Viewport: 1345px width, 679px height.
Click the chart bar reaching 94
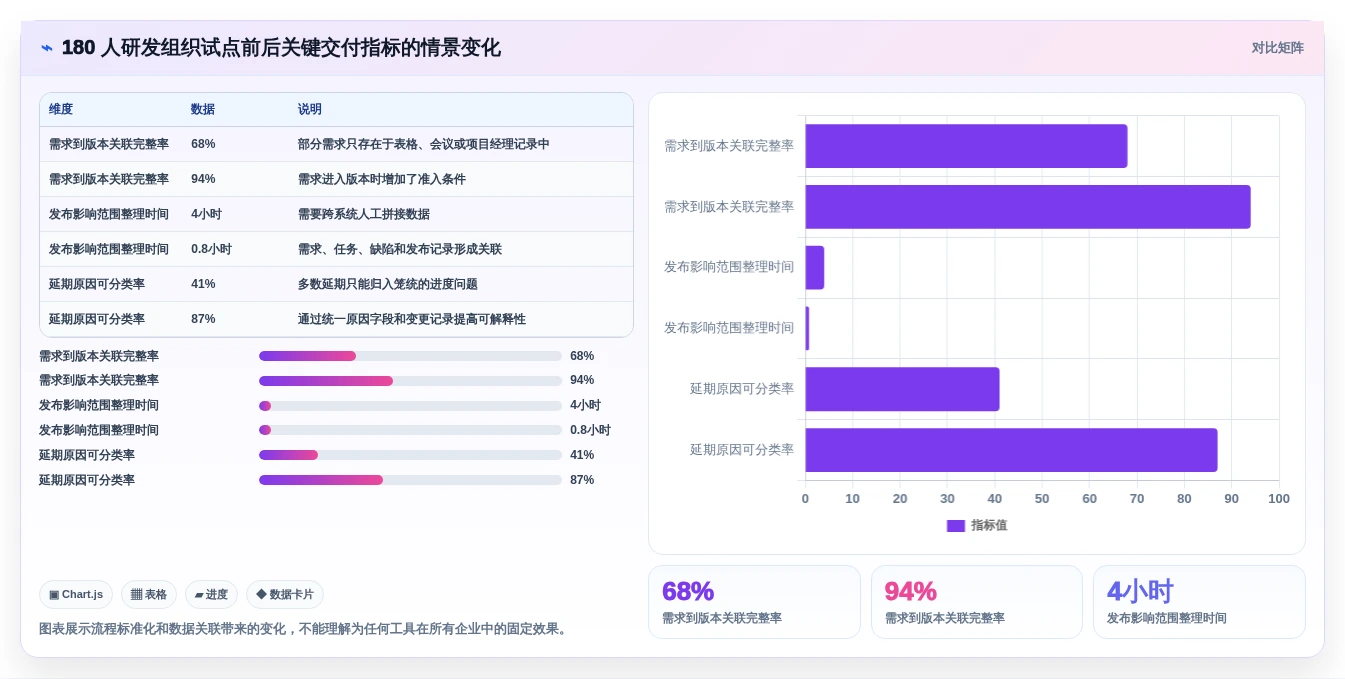coord(1028,207)
